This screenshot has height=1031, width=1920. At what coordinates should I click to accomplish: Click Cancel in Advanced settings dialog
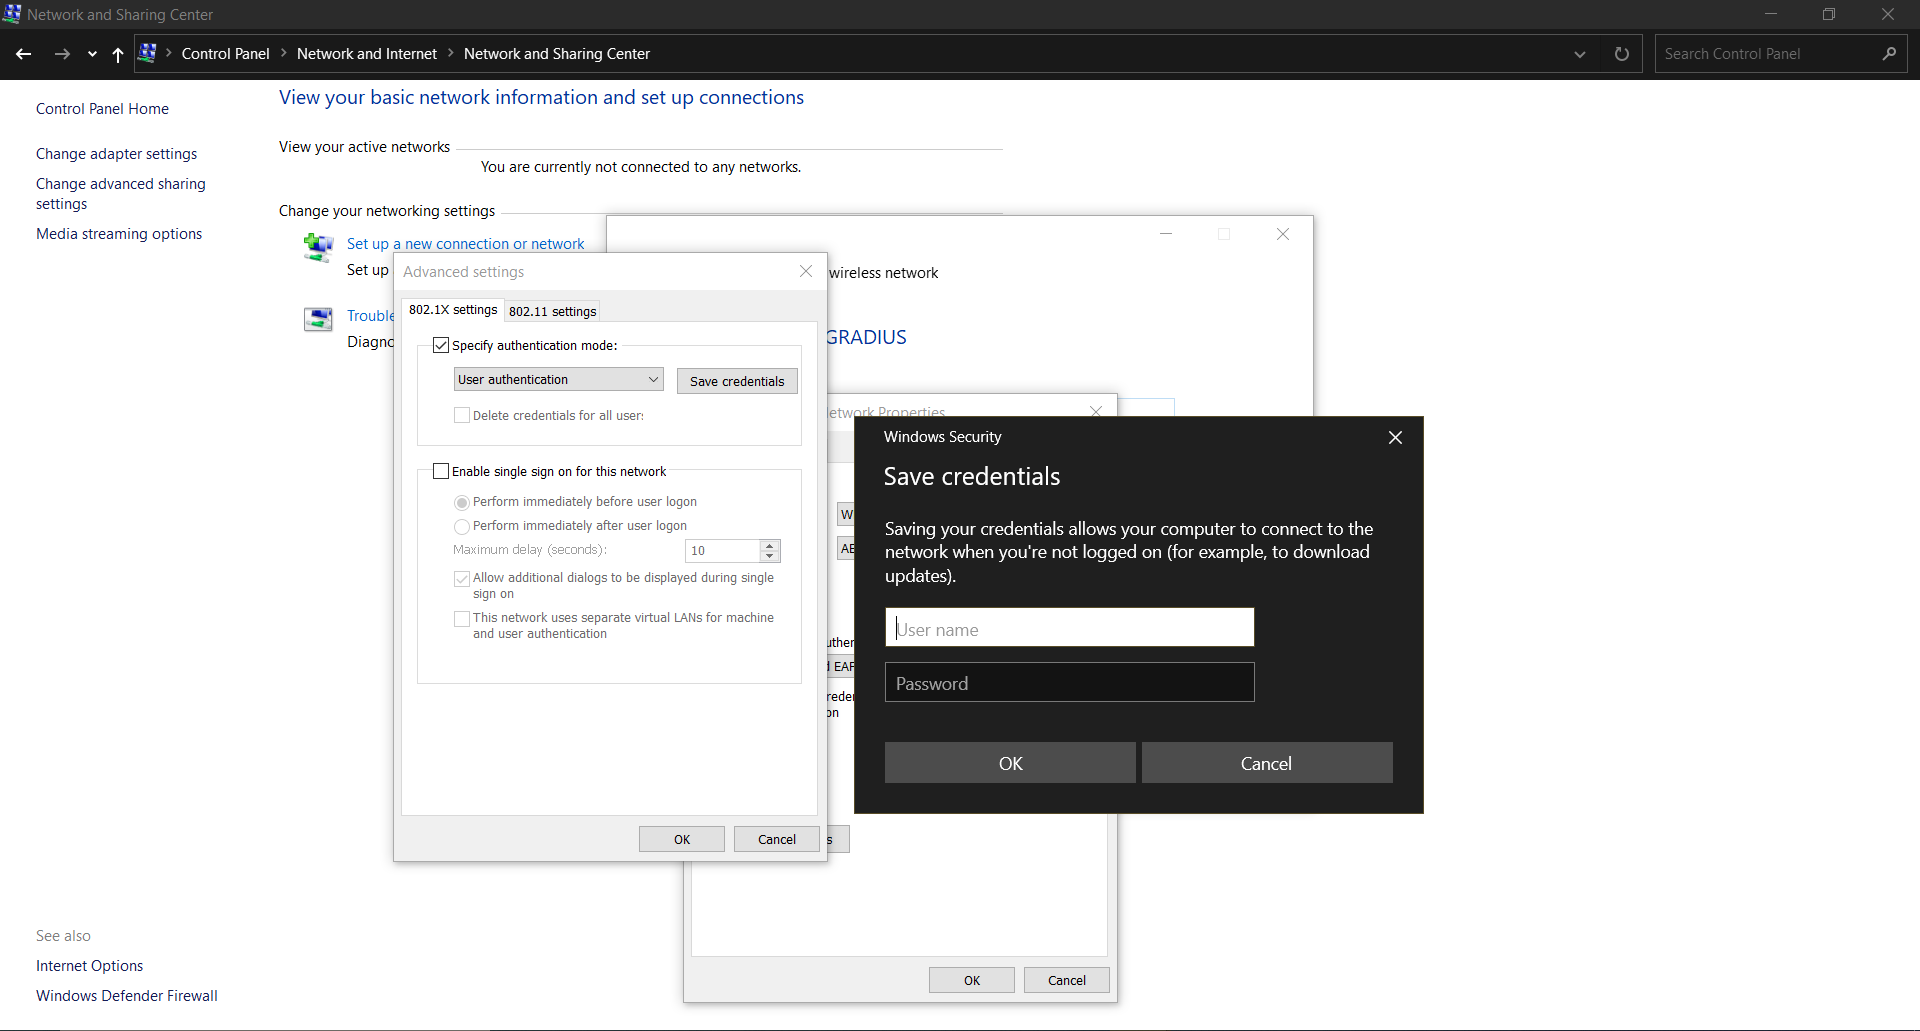point(777,839)
